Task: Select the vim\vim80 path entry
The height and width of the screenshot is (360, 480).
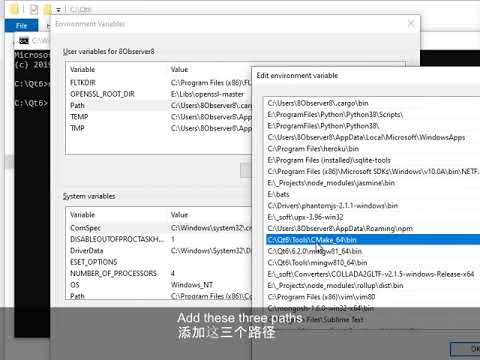Action: coord(373,297)
